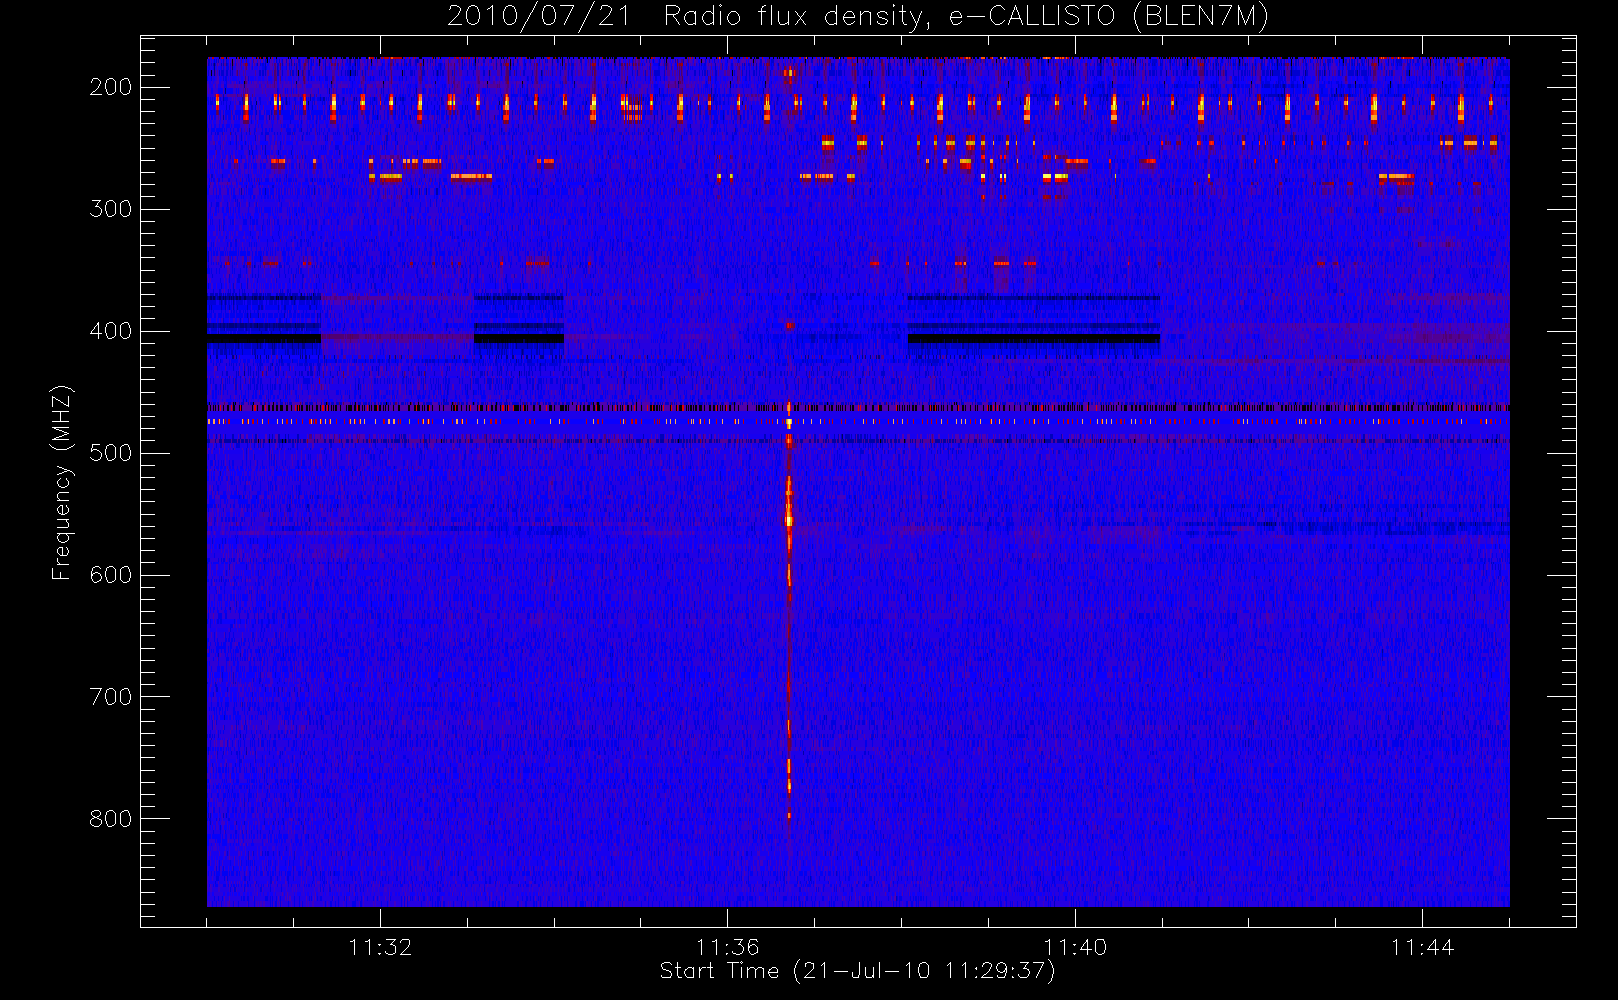Select the 'Frequency (MHZ)' axis label

point(62,482)
